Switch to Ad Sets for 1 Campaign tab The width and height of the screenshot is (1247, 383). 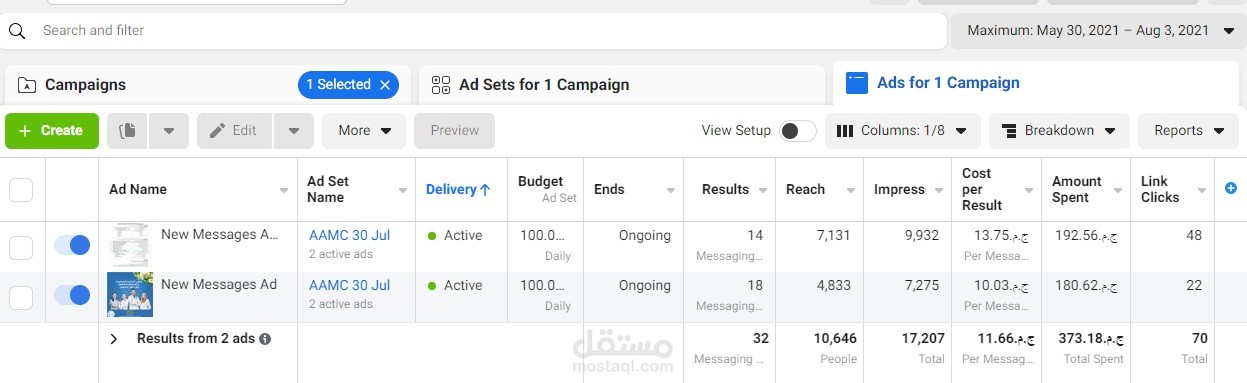click(621, 85)
